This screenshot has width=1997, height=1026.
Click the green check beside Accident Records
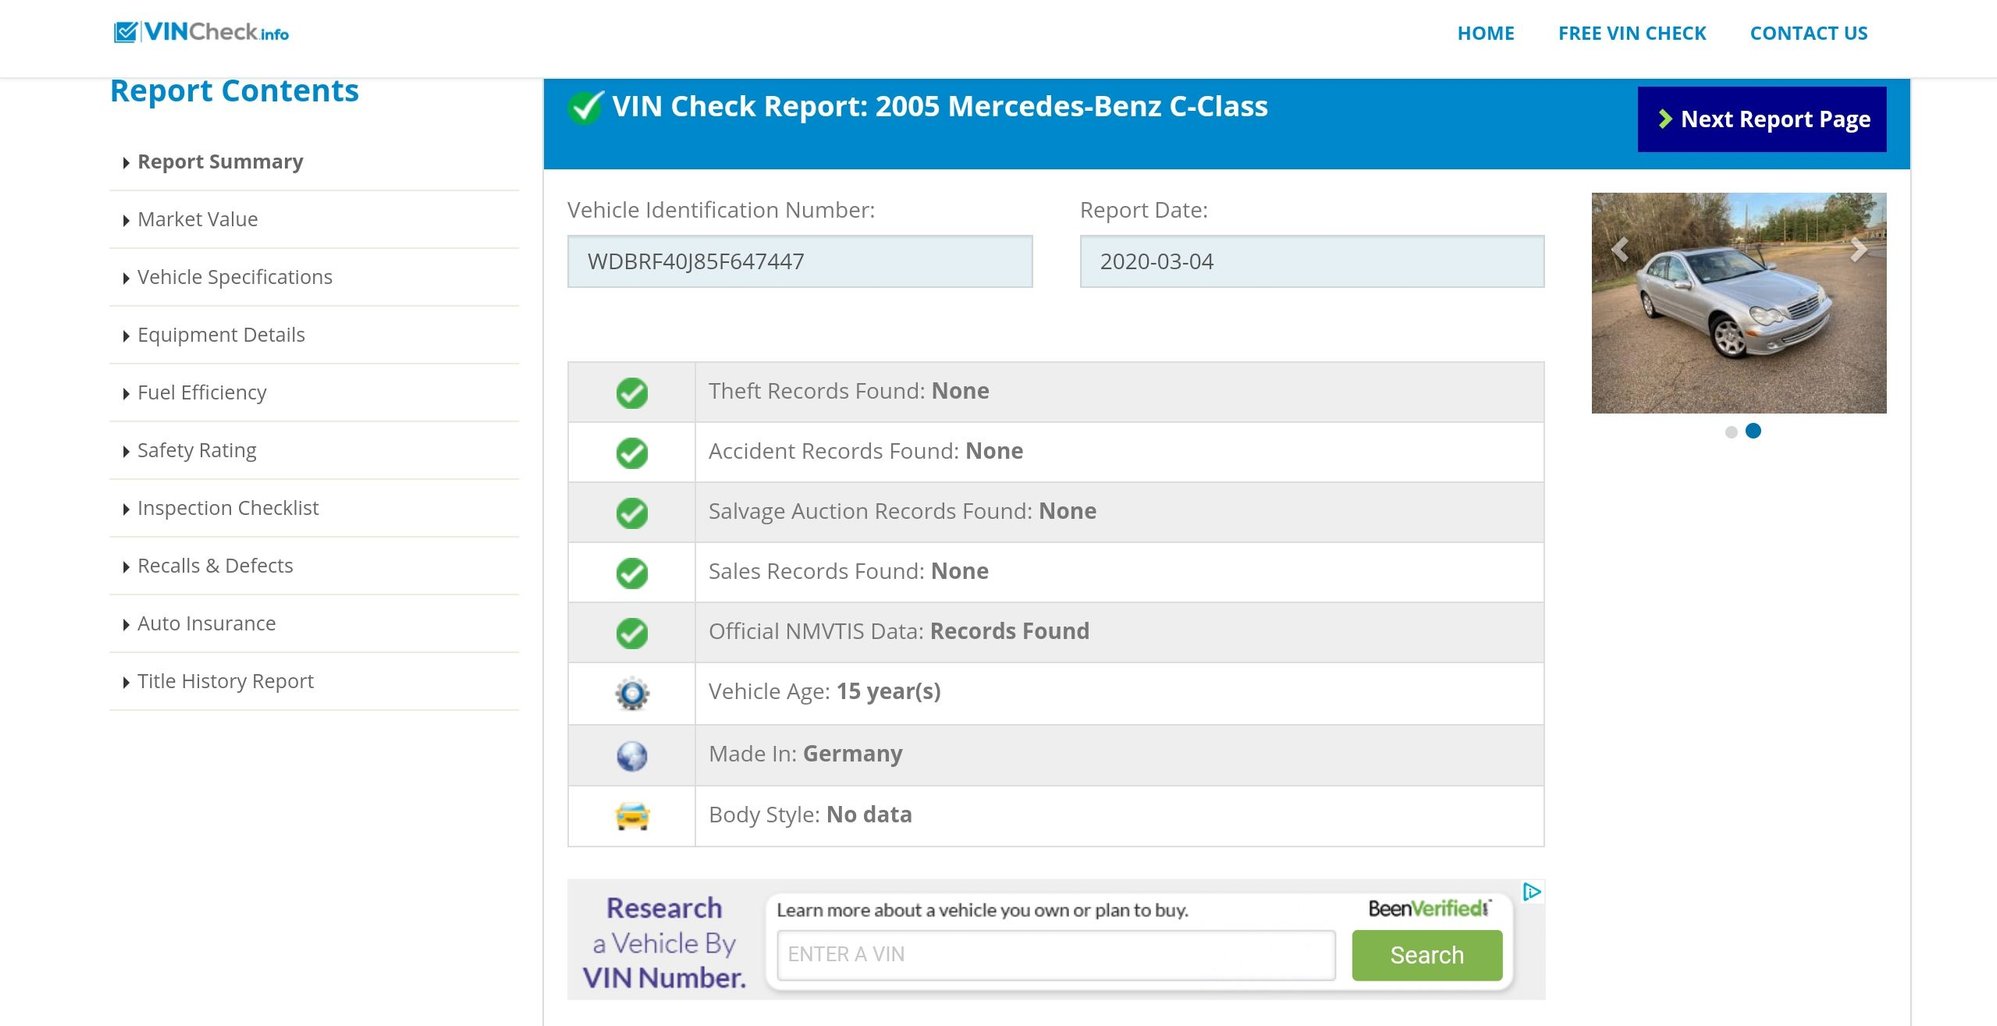click(632, 453)
